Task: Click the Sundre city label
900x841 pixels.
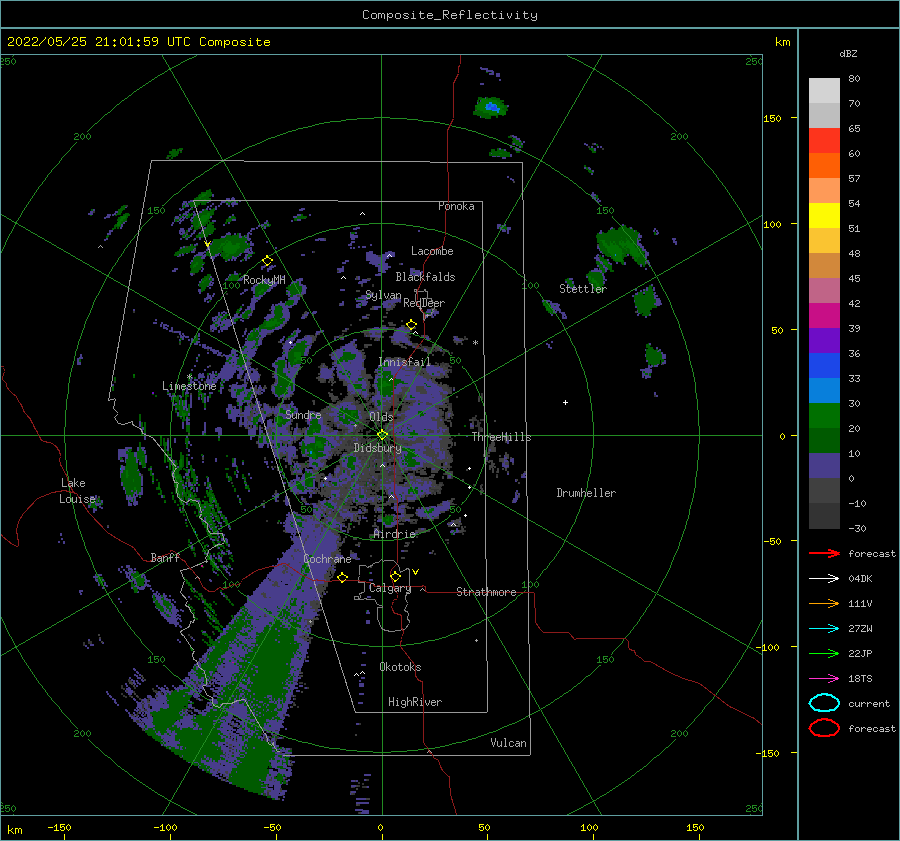Action: (303, 414)
